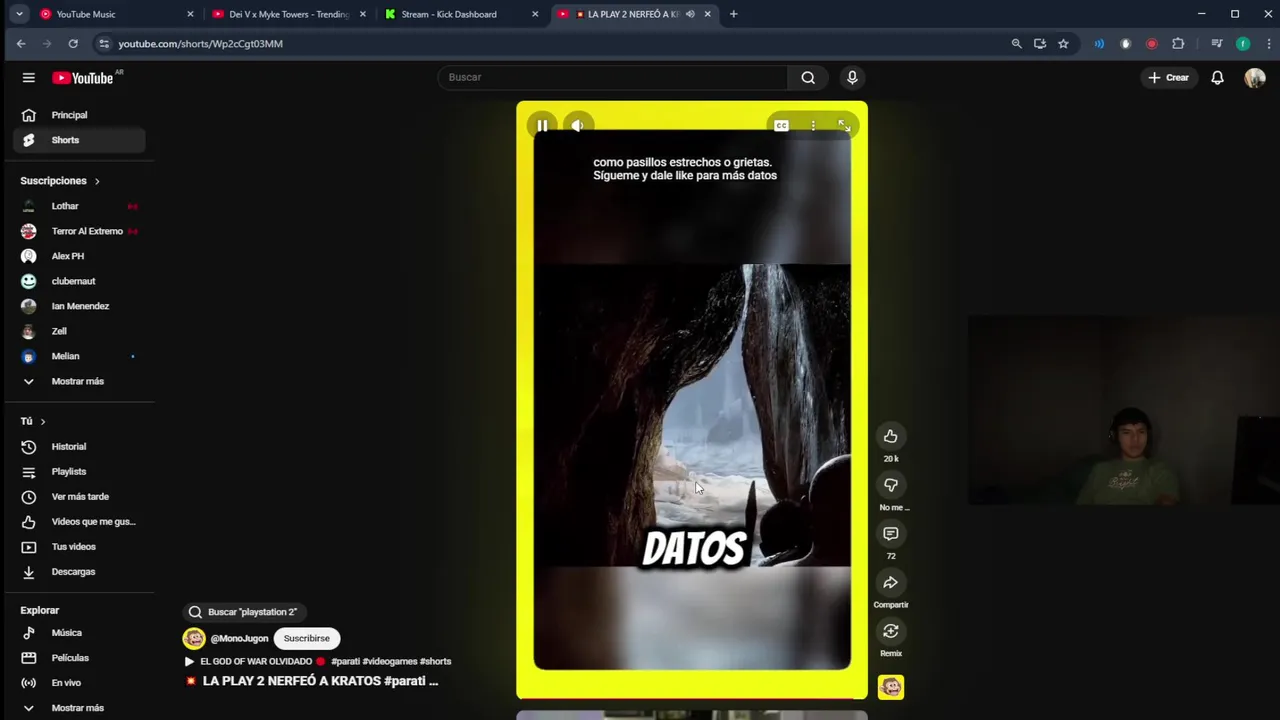The height and width of the screenshot is (720, 1280).
Task: Dislike this Short with the thumbs down
Action: [890, 485]
